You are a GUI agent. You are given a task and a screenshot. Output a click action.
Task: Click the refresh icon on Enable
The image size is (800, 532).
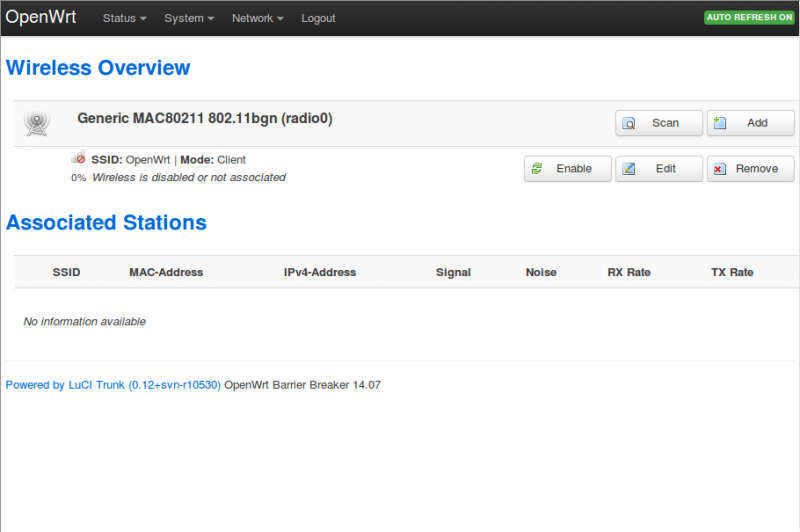coord(538,169)
